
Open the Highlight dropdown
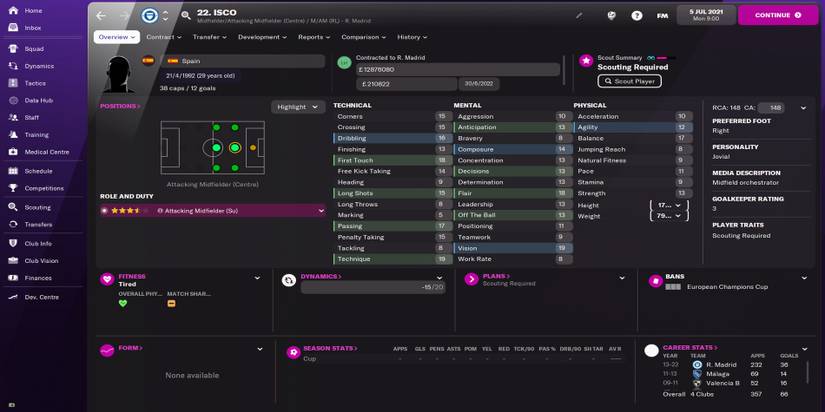(x=298, y=107)
